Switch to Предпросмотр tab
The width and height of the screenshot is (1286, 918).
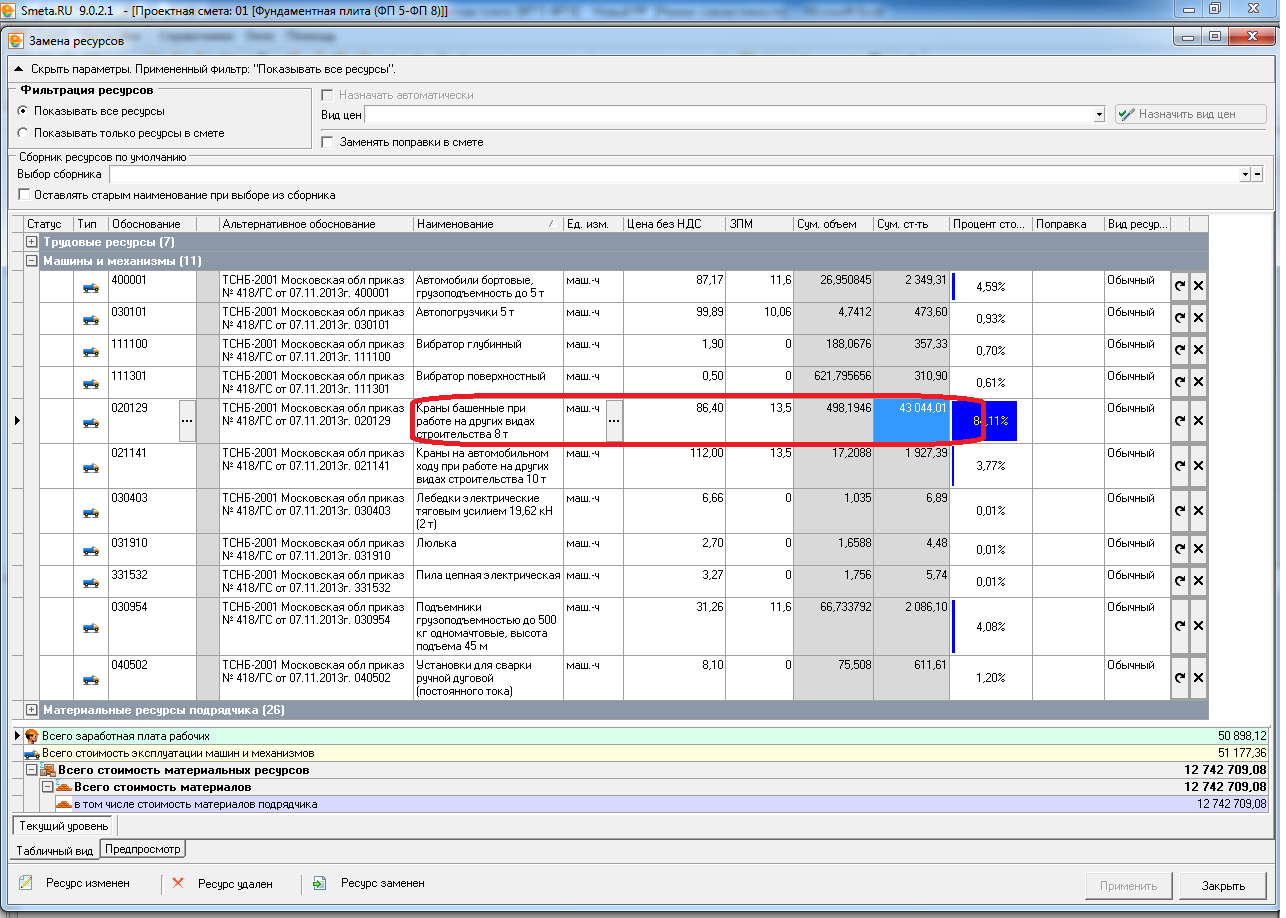pyautogui.click(x=143, y=849)
